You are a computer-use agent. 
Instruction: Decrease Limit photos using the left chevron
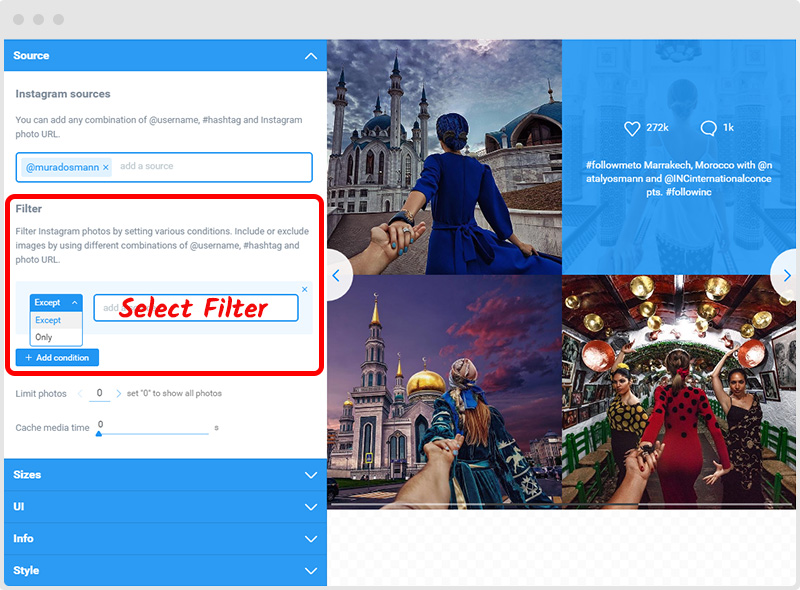click(78, 394)
